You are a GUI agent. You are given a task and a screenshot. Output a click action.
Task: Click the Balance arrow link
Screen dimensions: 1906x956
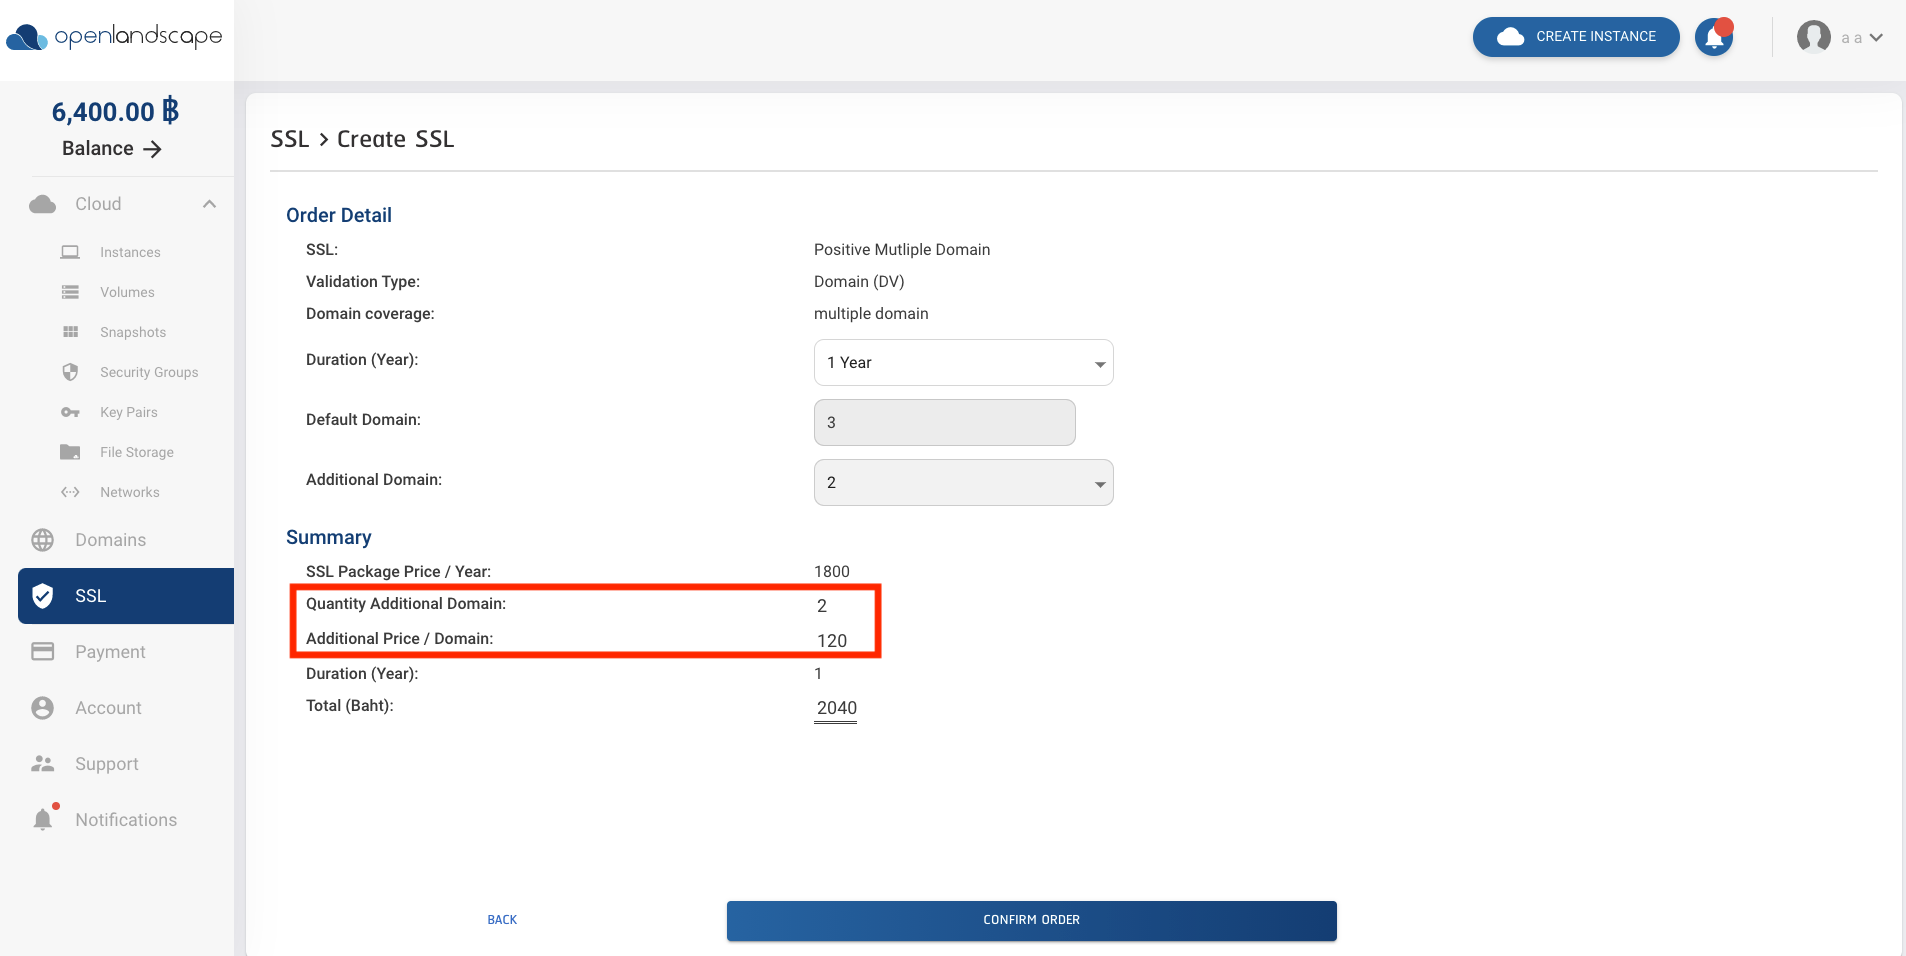[x=153, y=148]
